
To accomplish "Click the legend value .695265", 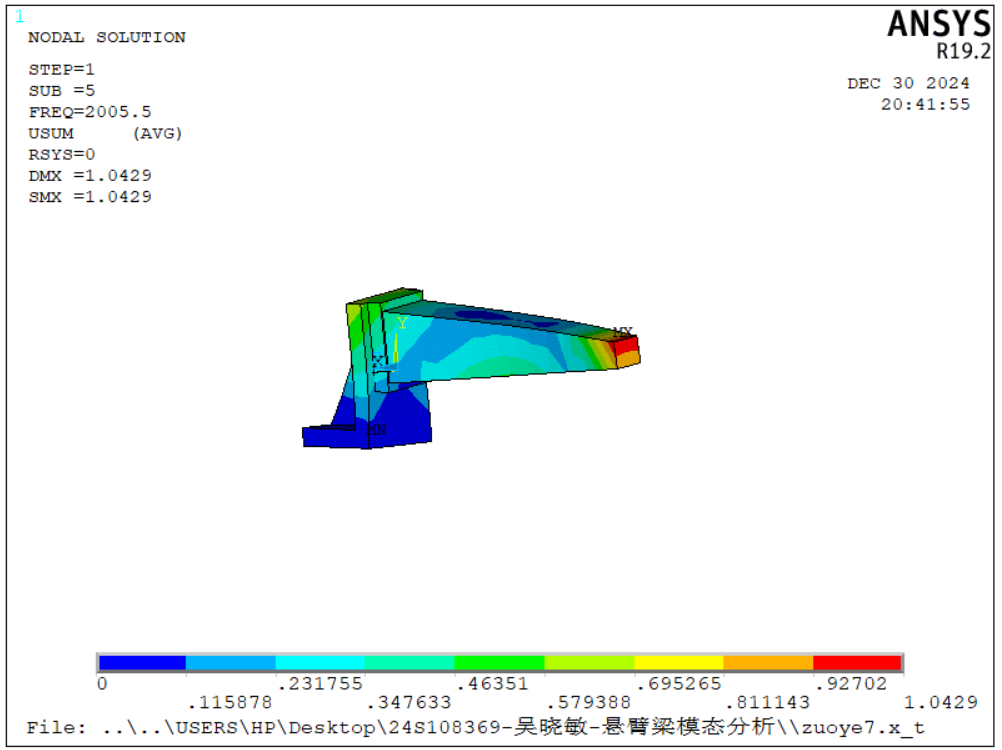I will coord(679,684).
